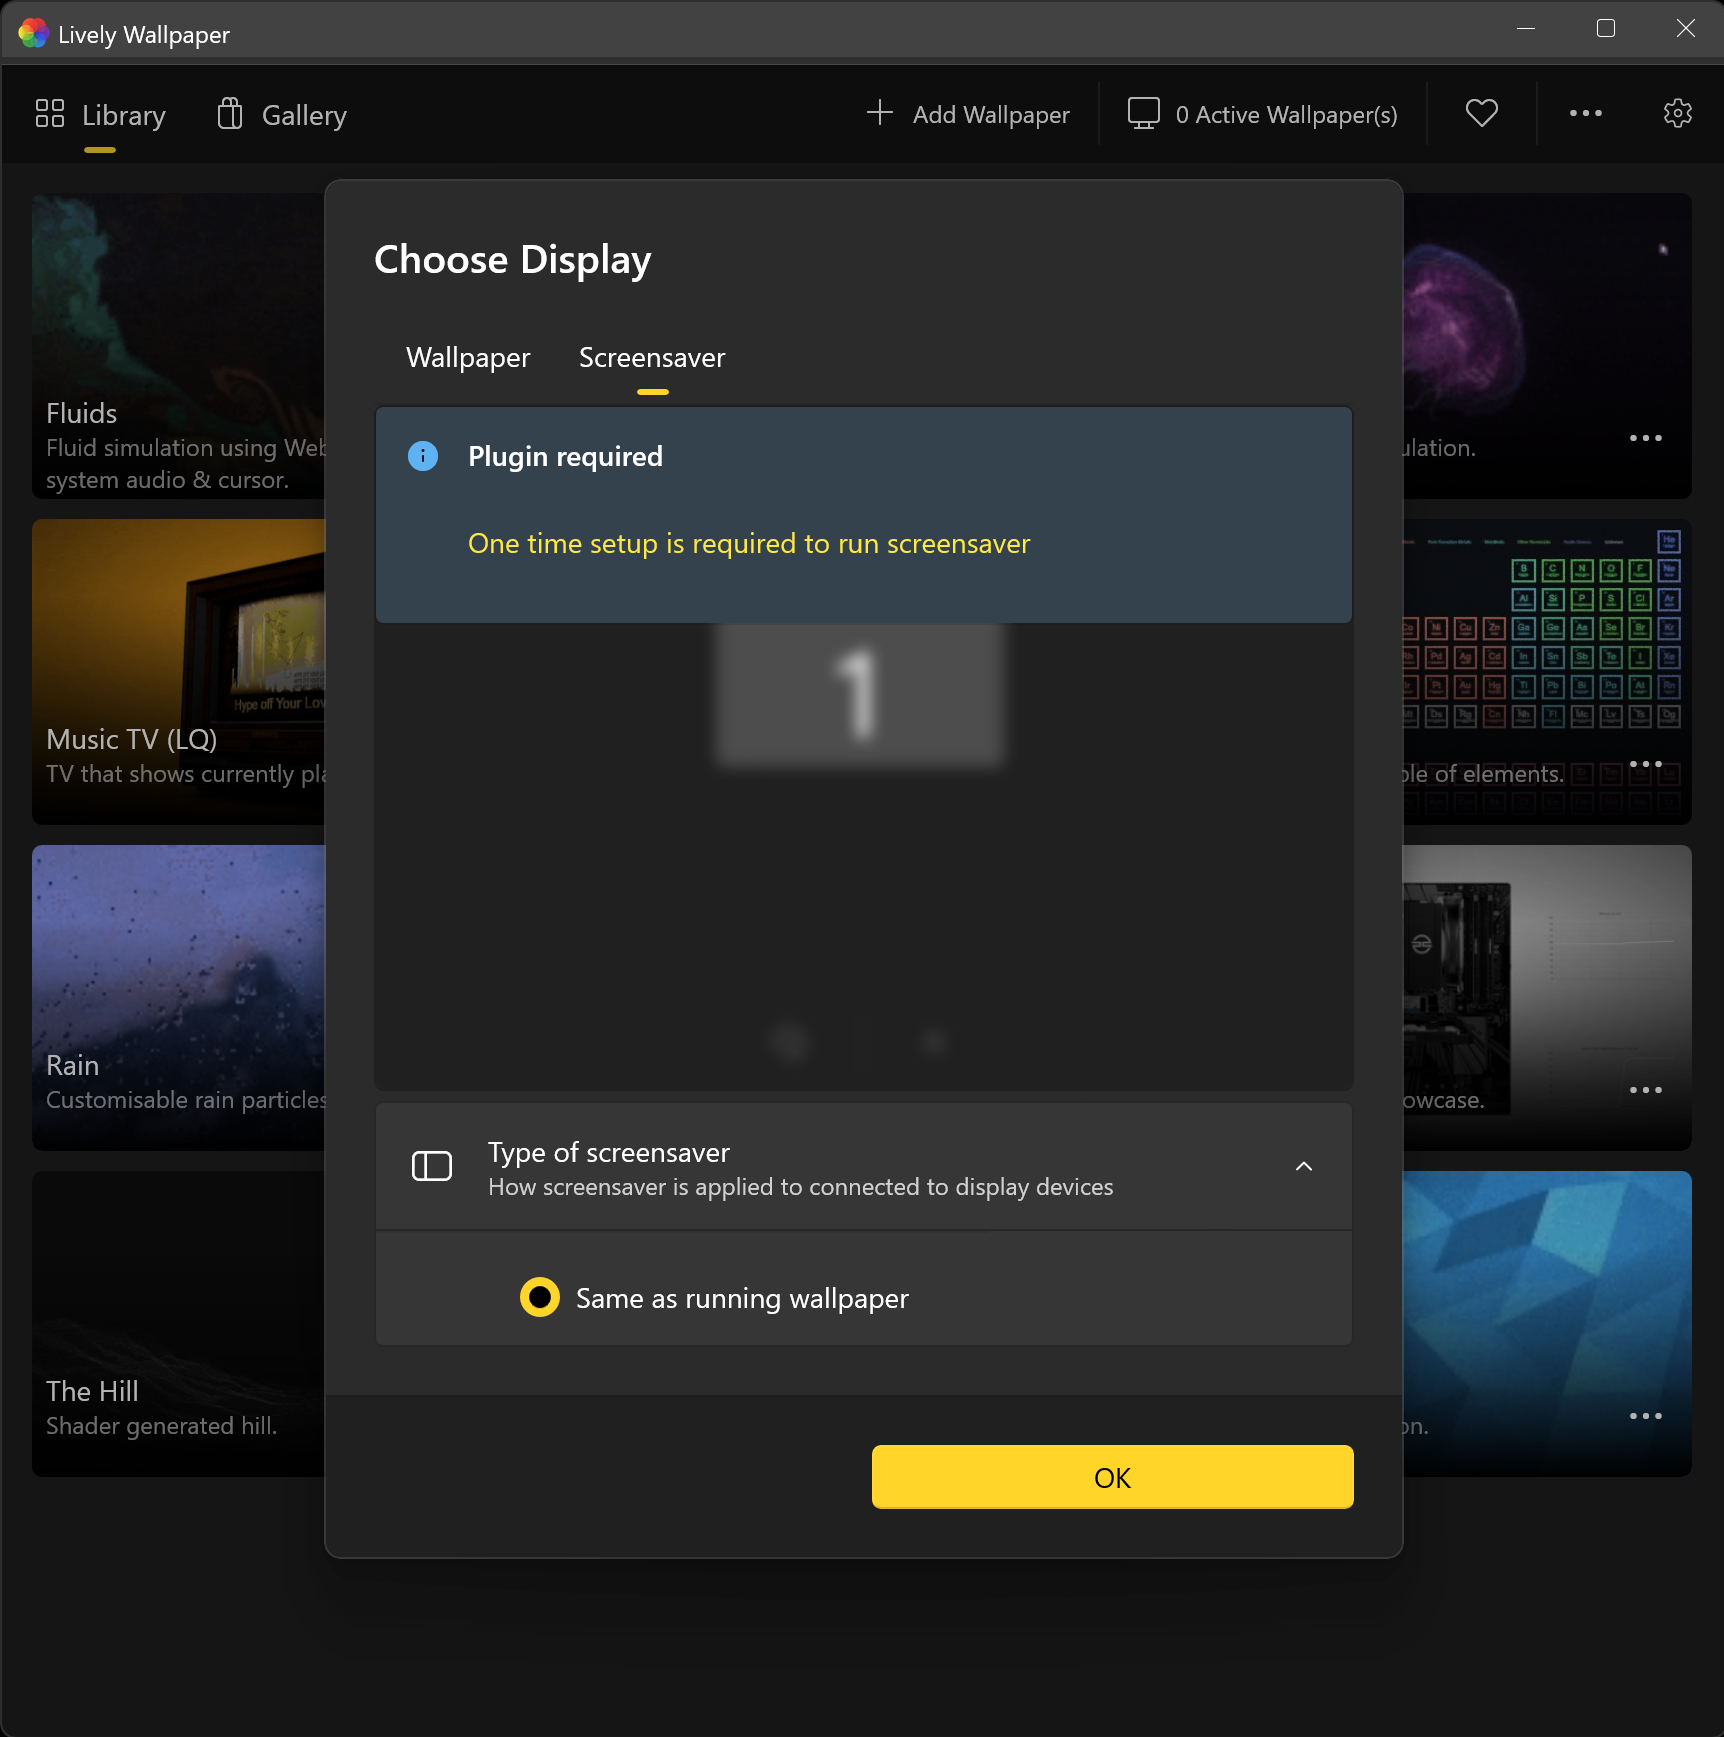Collapse the Type of screensaver section

[1303, 1166]
